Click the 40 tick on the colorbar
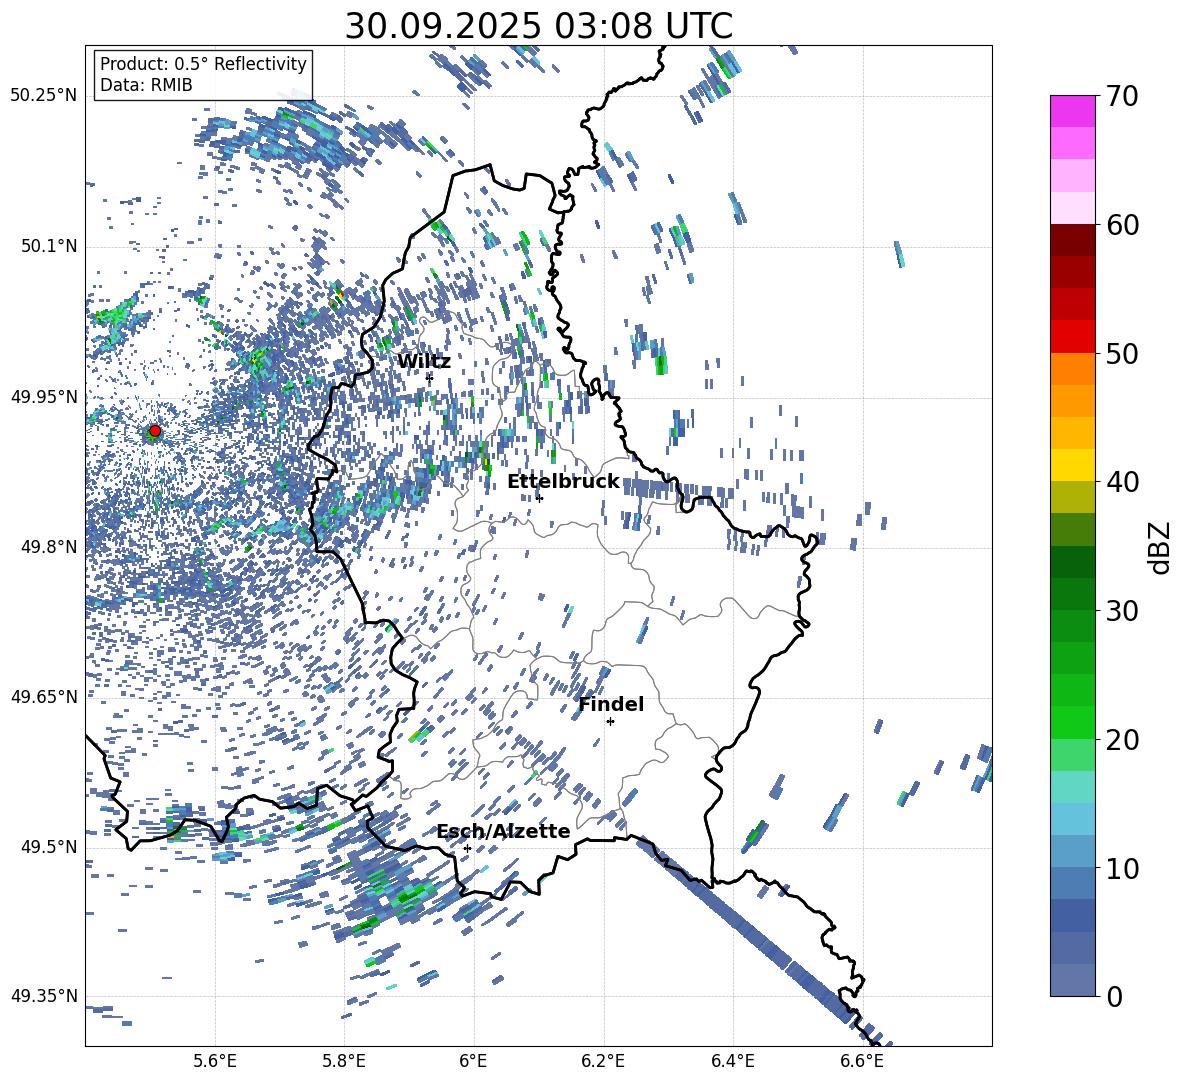1184x1081 pixels. coord(1122,482)
